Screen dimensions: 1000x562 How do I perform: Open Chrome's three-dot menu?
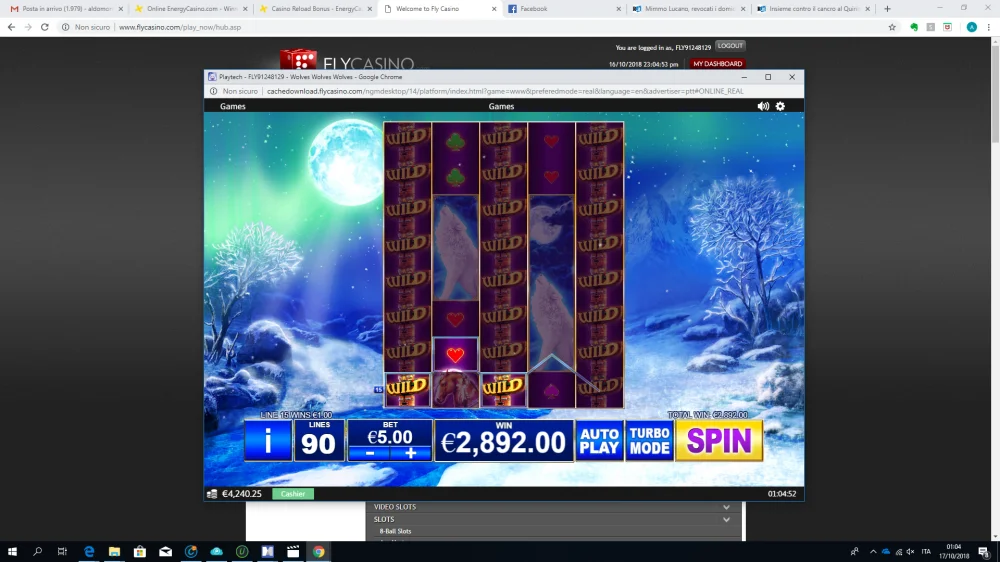[989, 27]
